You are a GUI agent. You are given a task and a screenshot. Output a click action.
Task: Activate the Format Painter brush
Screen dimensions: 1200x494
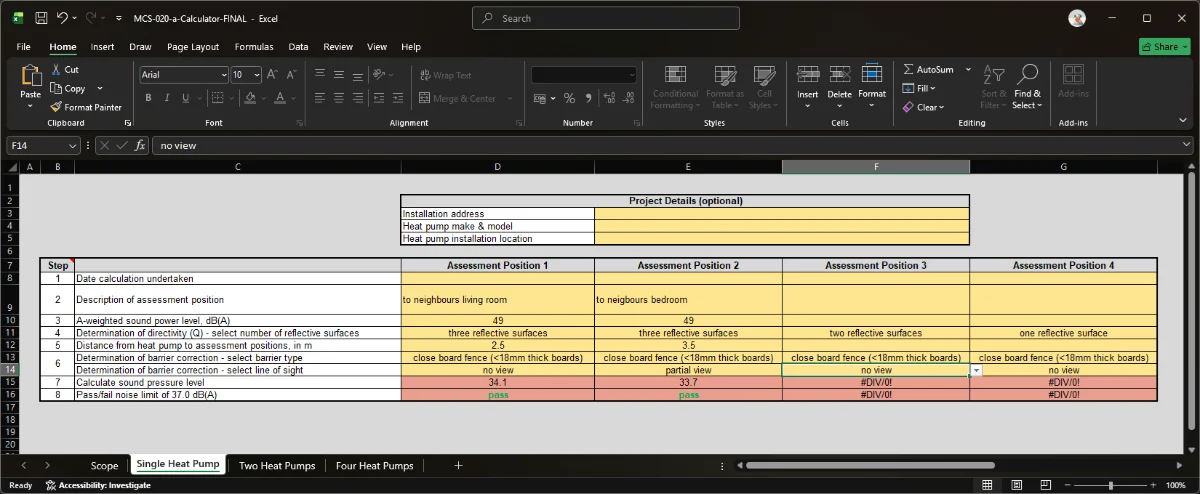coord(56,107)
